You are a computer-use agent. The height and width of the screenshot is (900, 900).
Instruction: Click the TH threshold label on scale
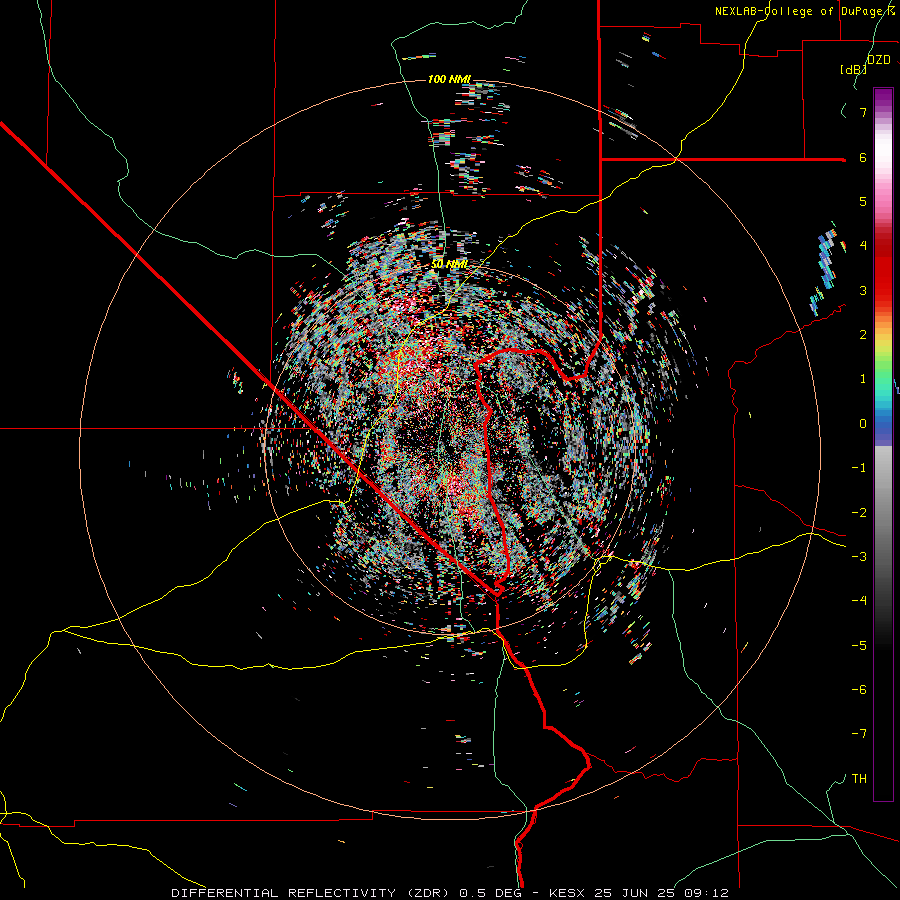[859, 778]
